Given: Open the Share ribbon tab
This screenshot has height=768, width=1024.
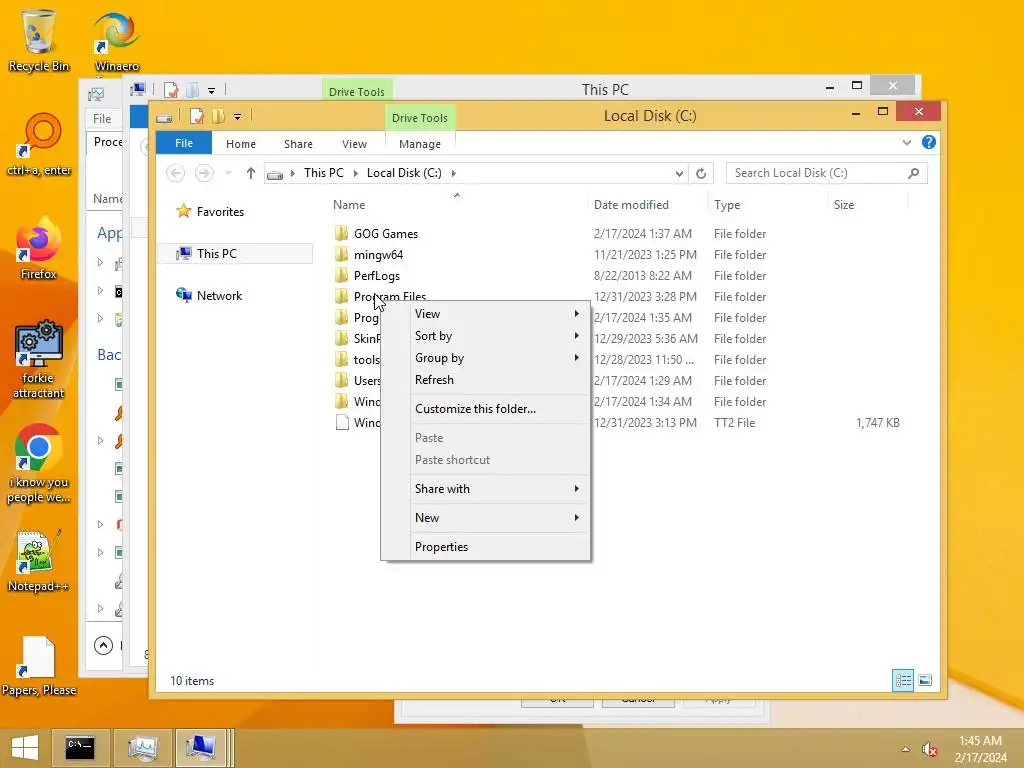Looking at the screenshot, I should click(x=298, y=144).
